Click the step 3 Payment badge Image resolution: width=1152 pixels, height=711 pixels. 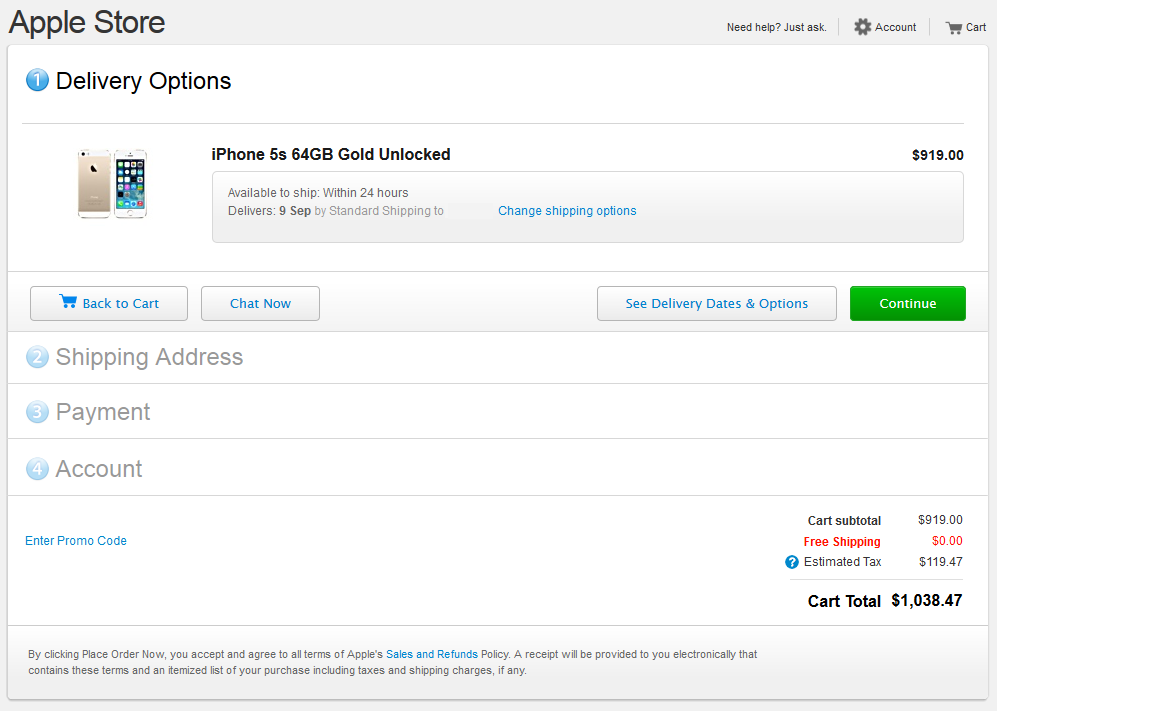pyautogui.click(x=37, y=412)
